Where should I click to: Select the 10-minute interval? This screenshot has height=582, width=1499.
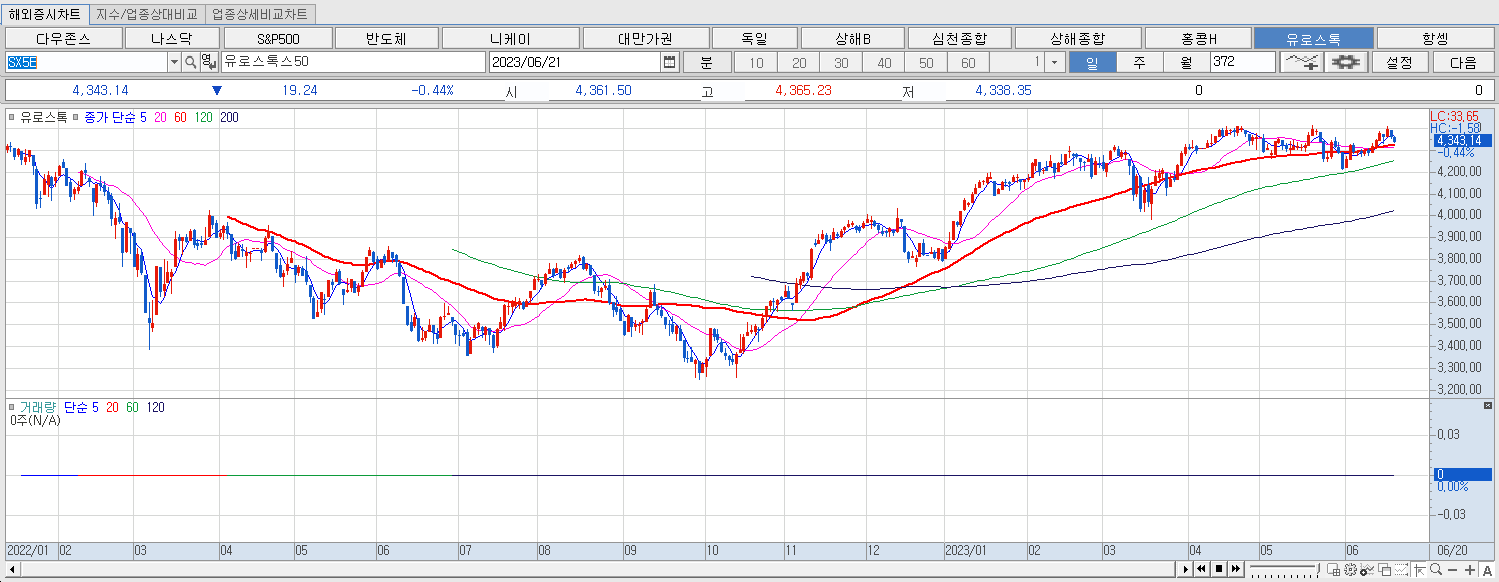(x=756, y=62)
